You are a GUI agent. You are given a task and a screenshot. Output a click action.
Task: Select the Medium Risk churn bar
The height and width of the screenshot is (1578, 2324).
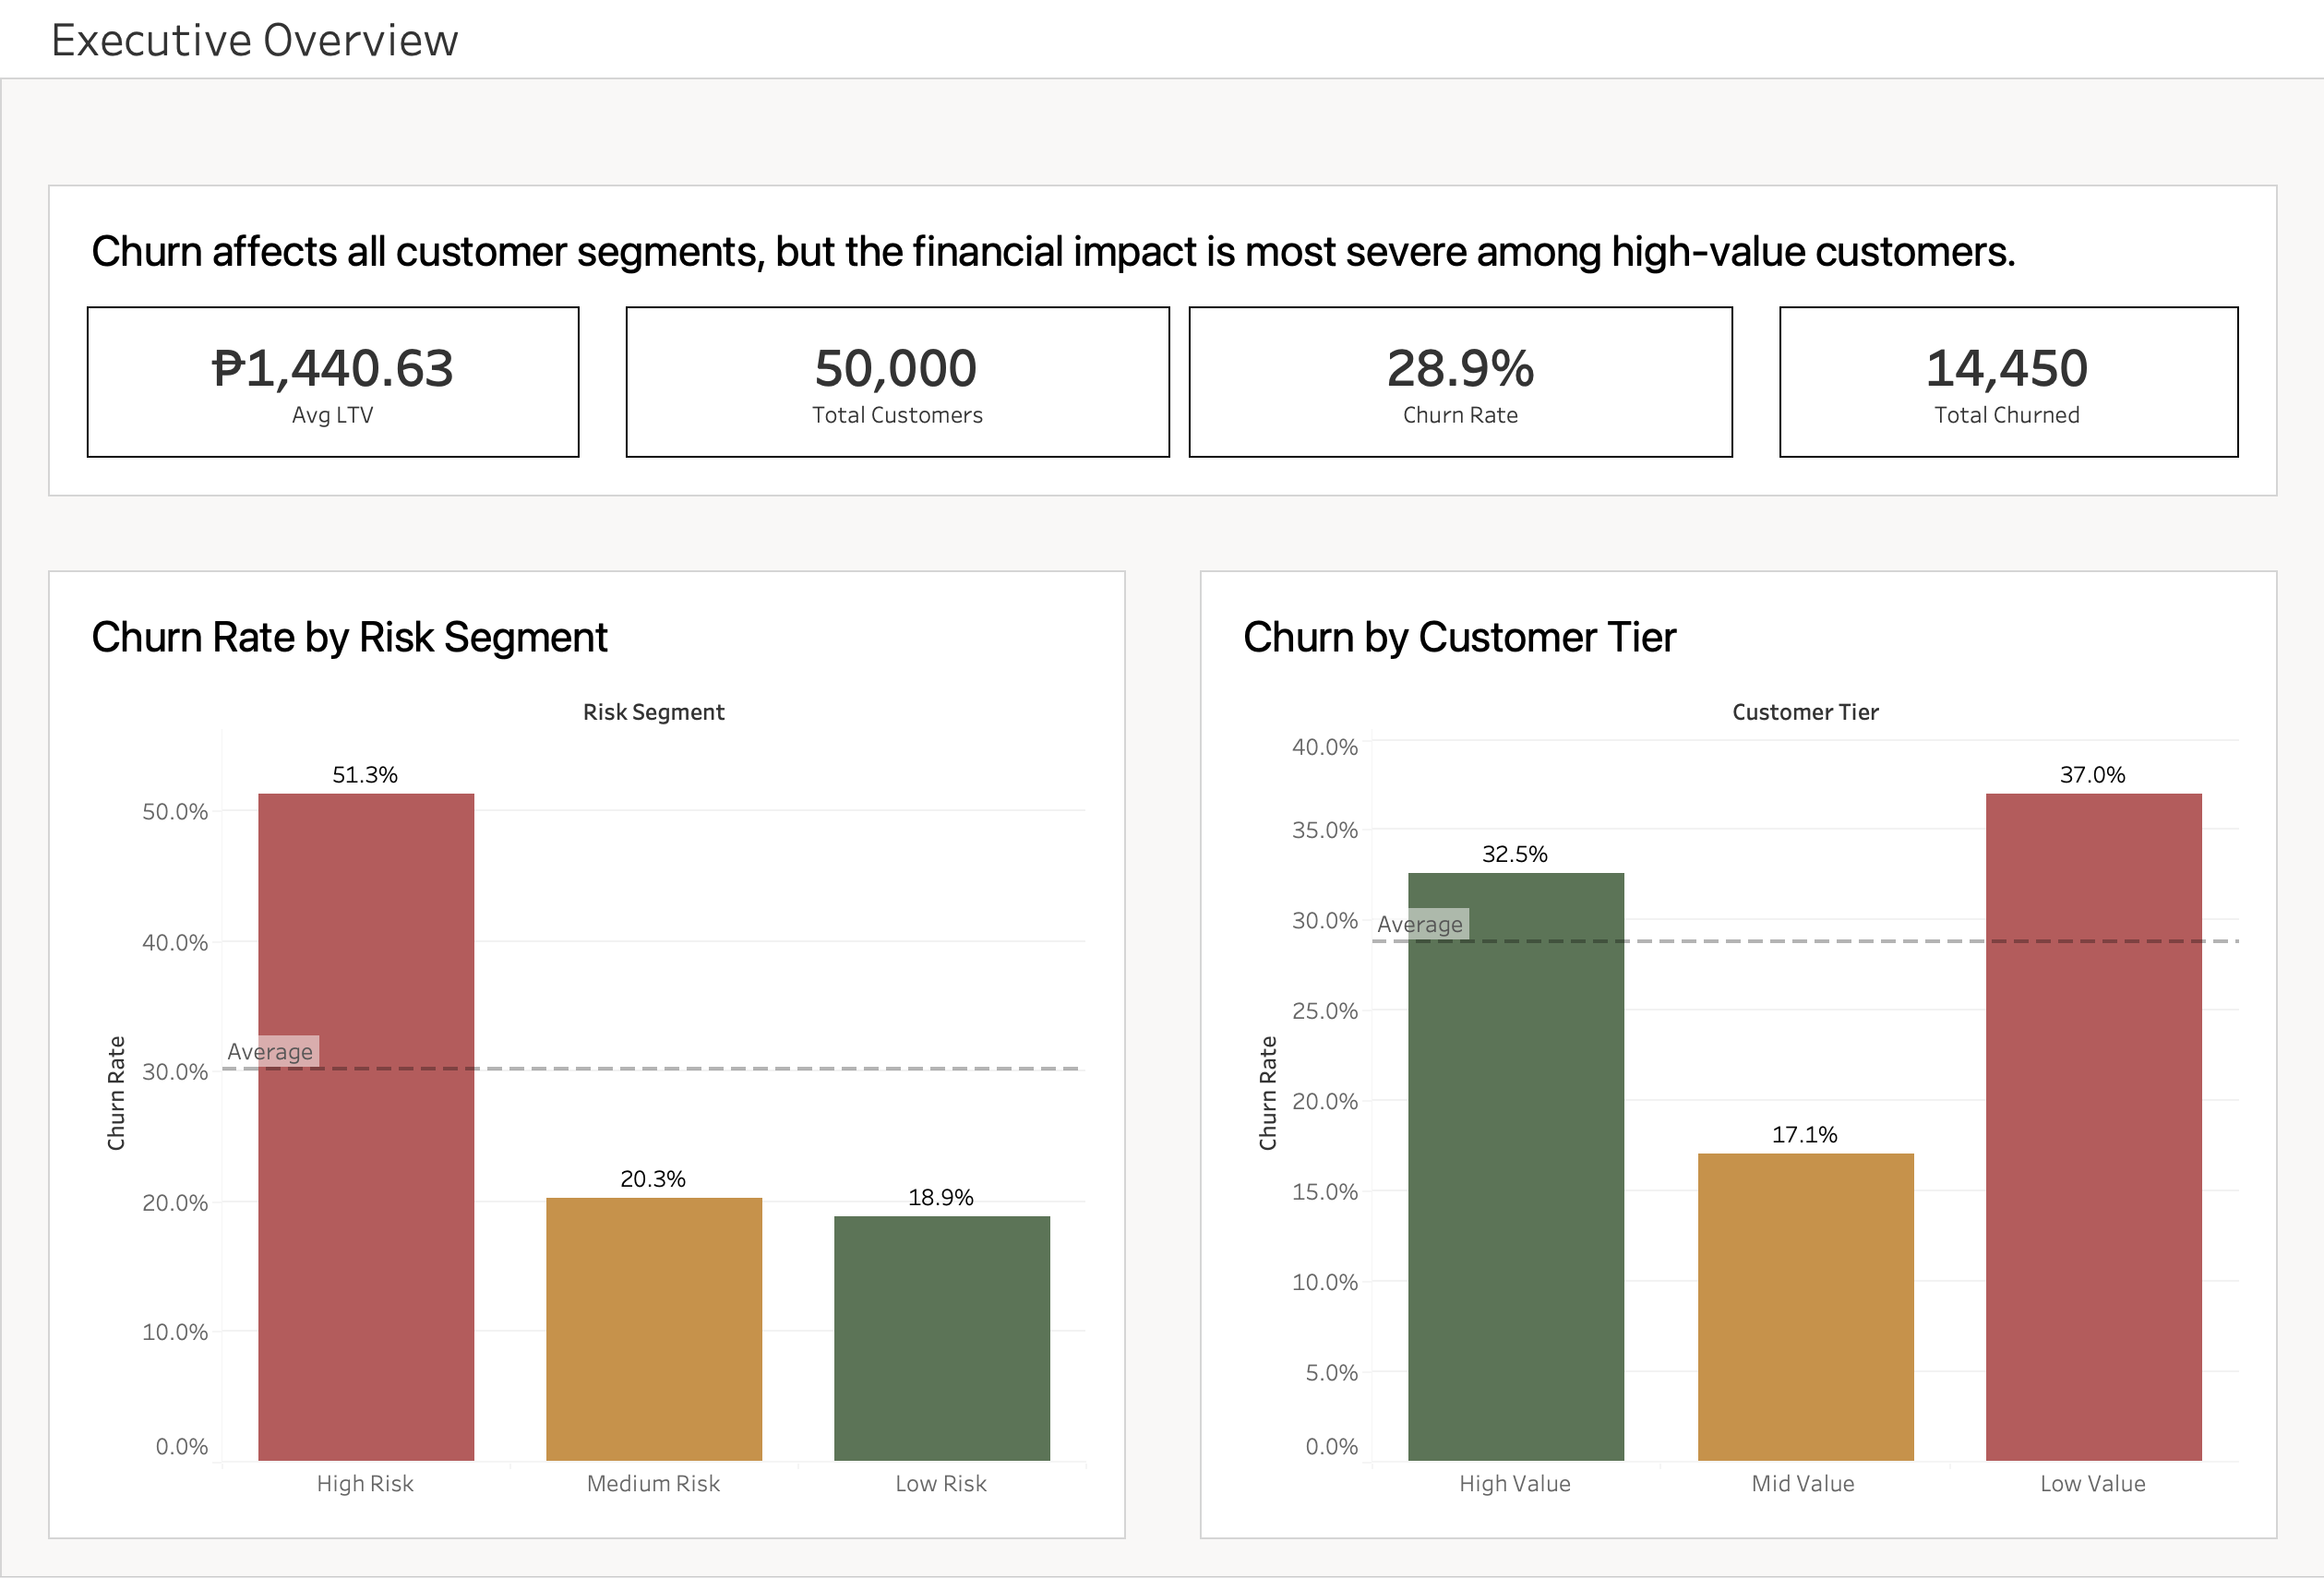click(x=654, y=1329)
